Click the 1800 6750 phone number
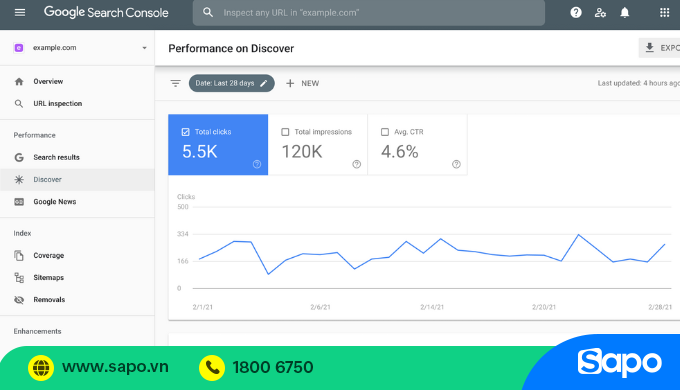Image resolution: width=680 pixels, height=390 pixels. [273, 367]
